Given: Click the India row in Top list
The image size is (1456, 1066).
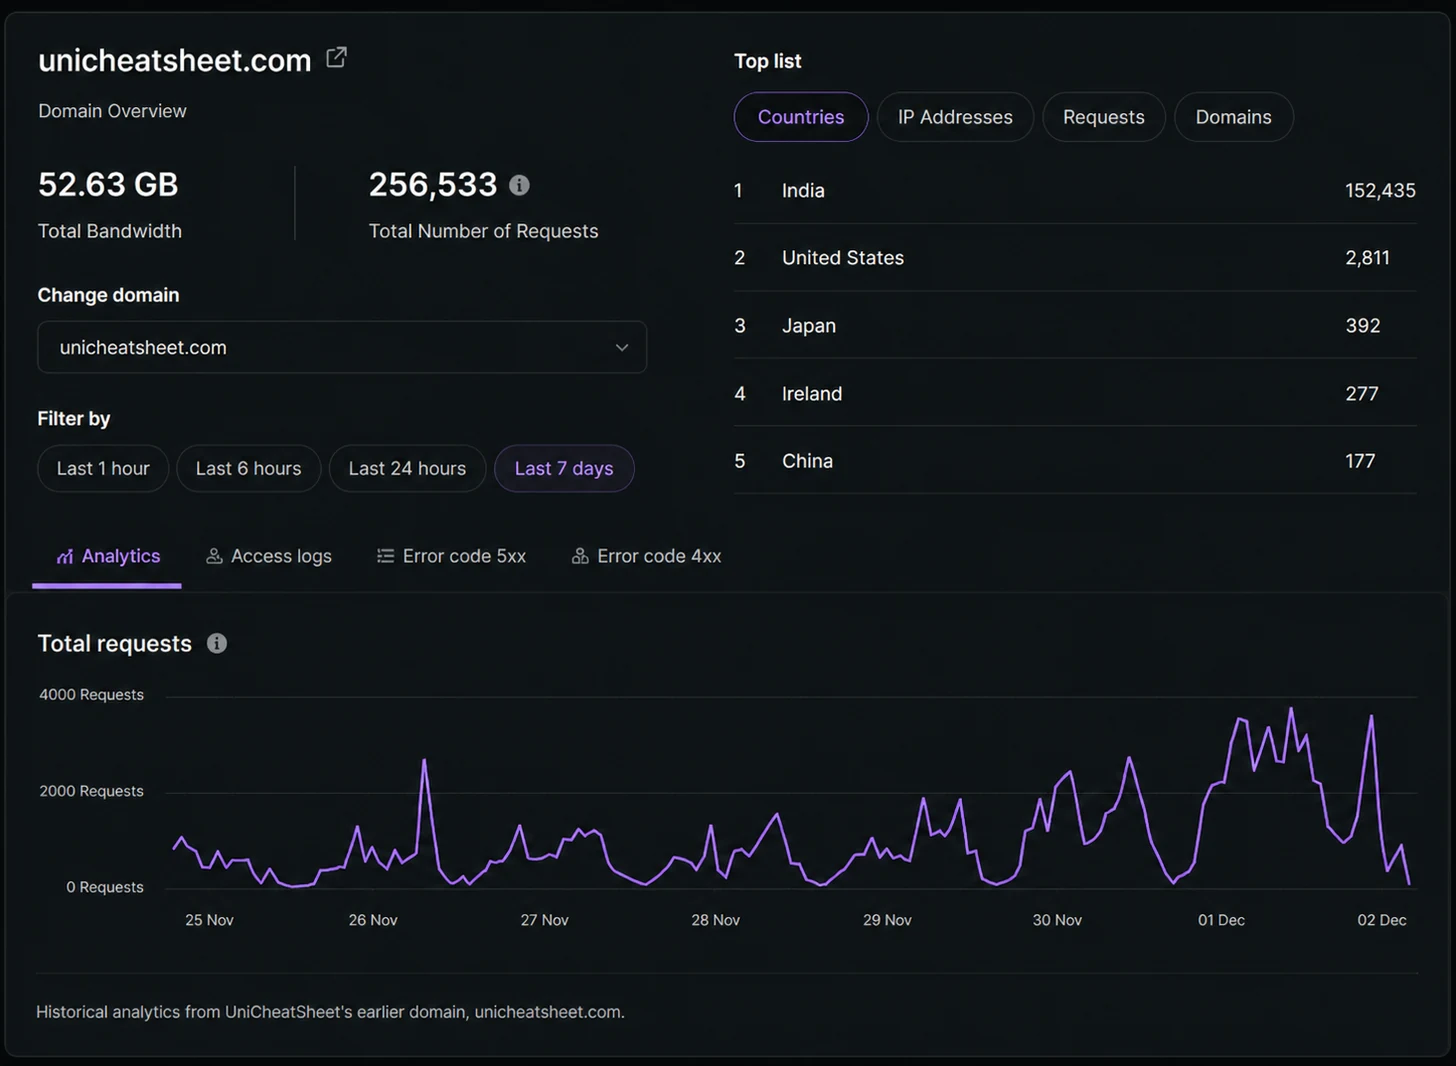Looking at the screenshot, I should [1075, 190].
